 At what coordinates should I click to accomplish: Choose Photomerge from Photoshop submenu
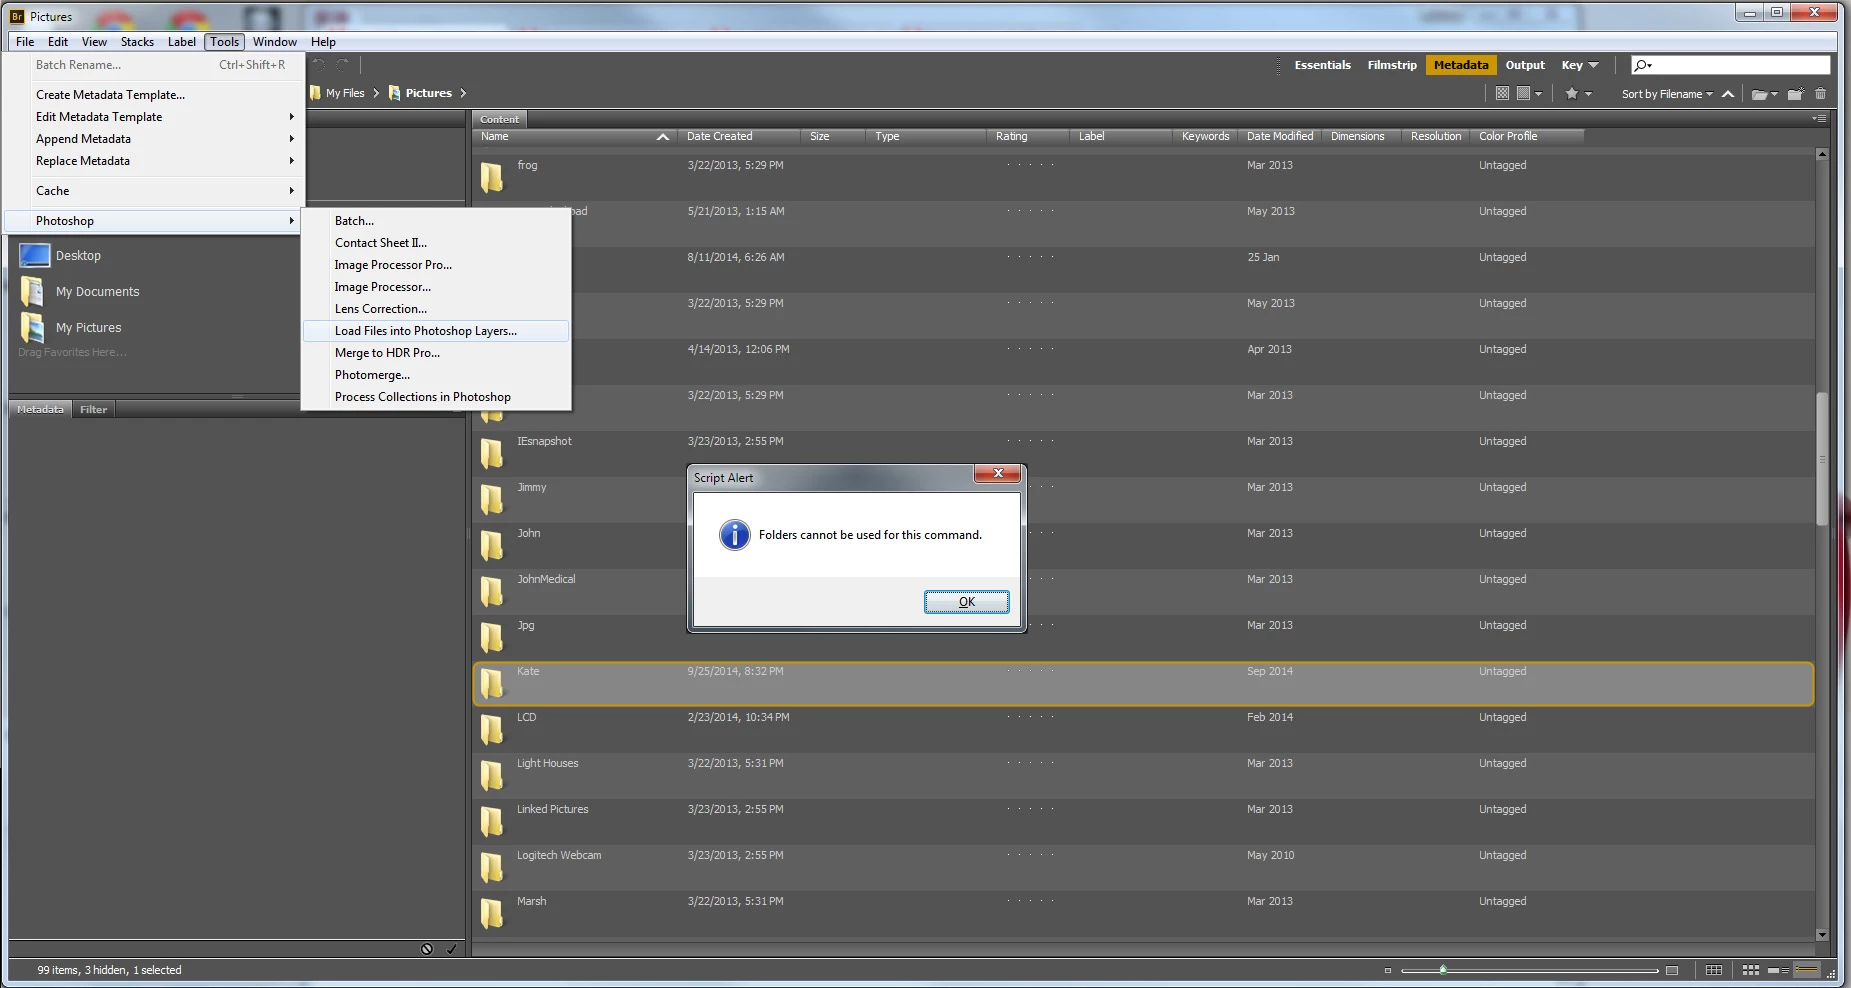tap(436, 375)
